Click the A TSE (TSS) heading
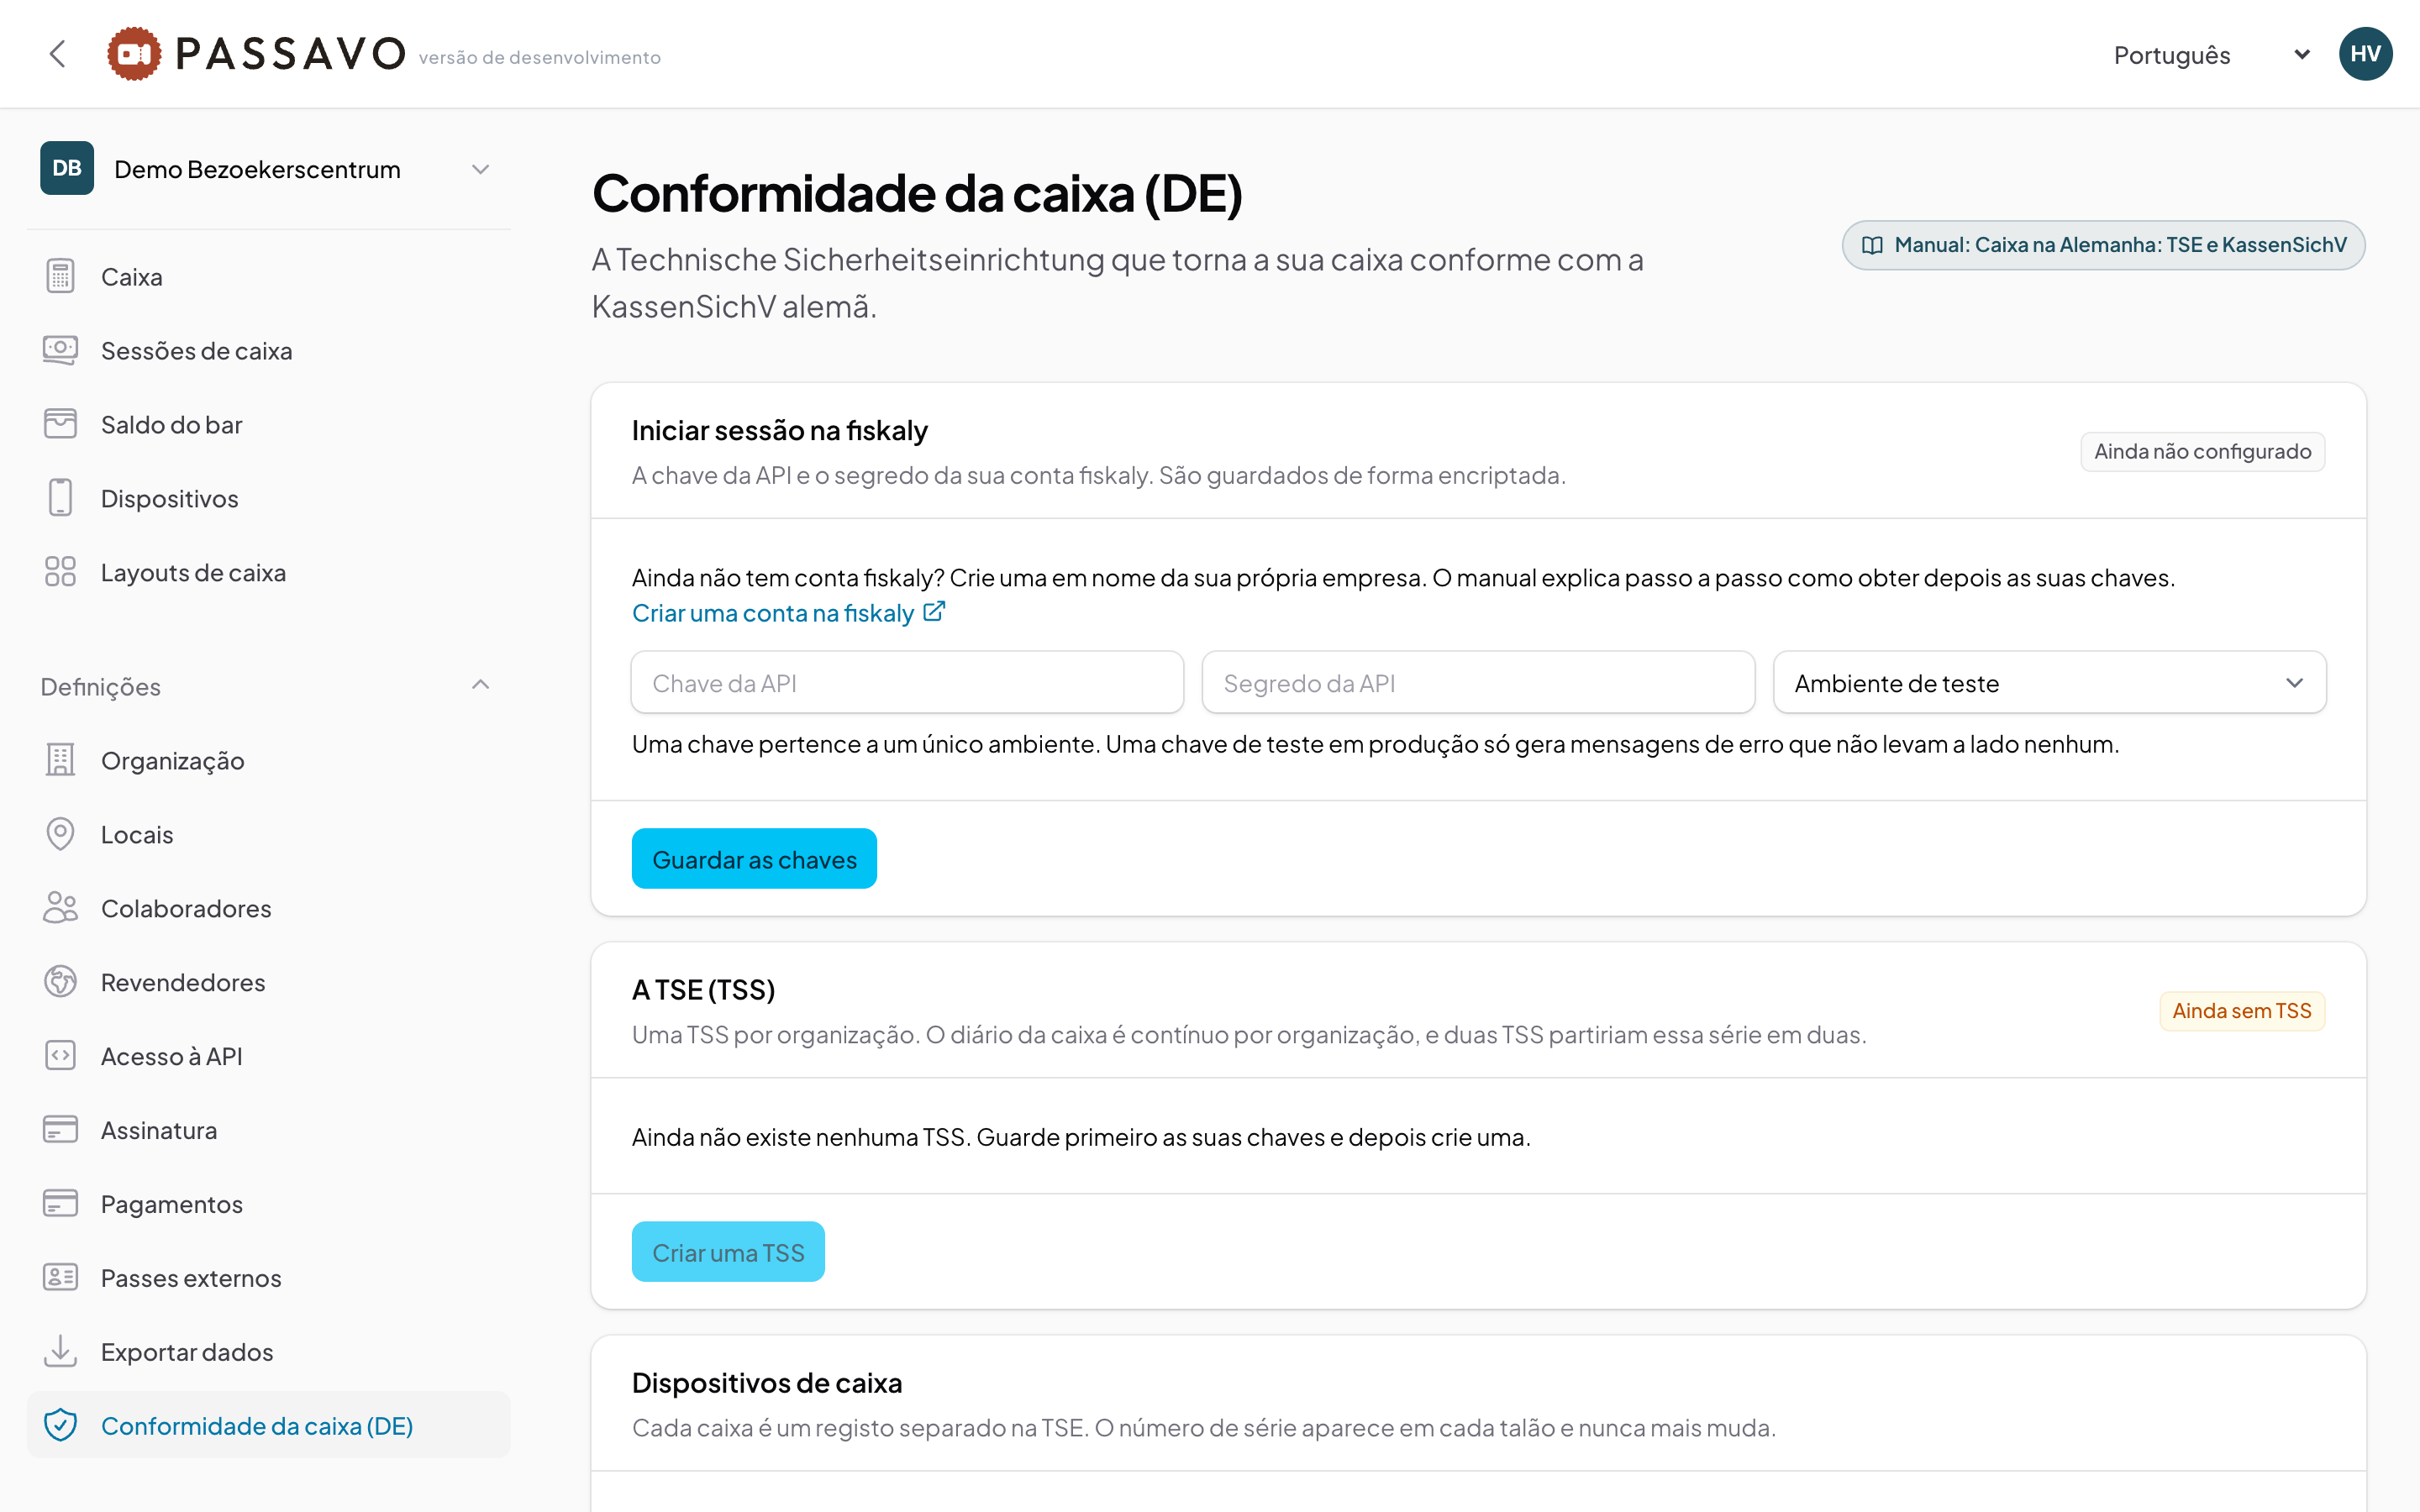 (x=703, y=990)
